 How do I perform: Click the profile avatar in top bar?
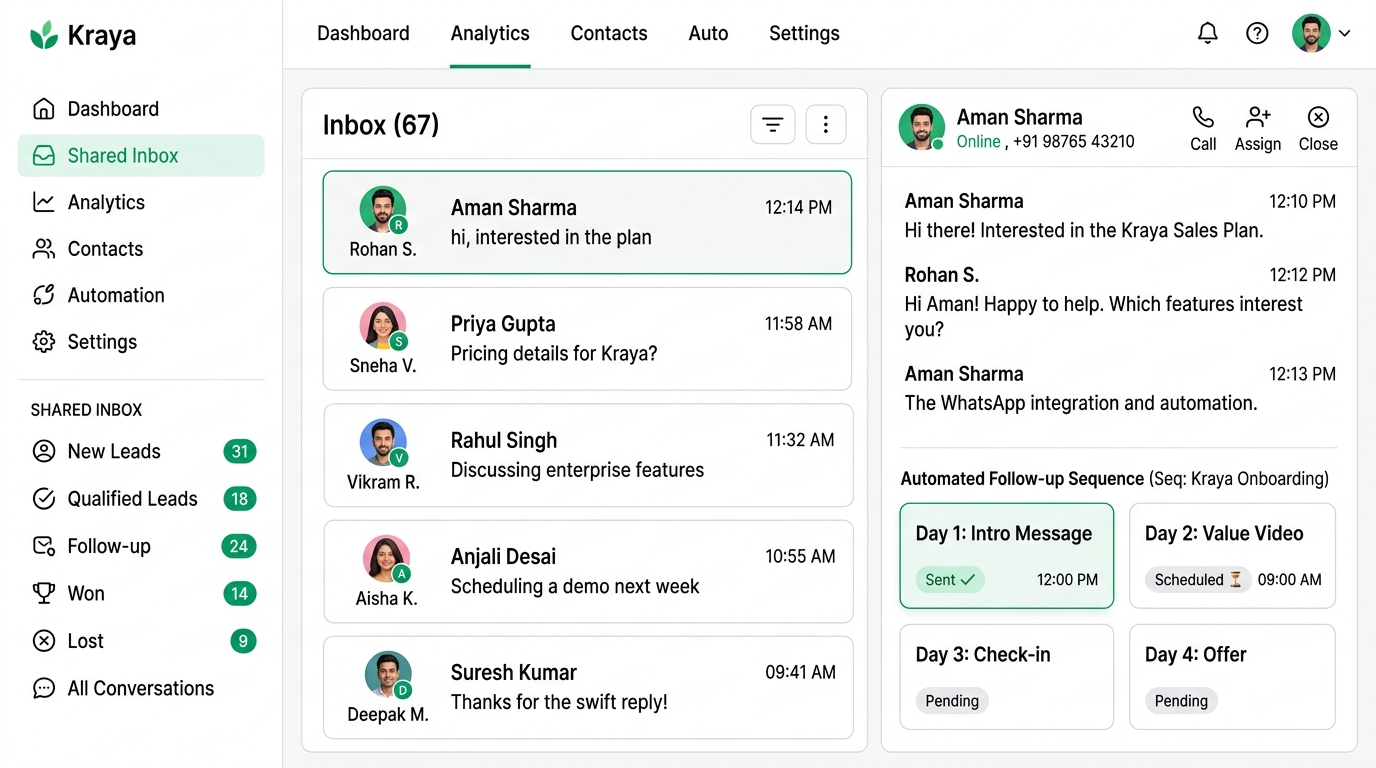(x=1311, y=33)
